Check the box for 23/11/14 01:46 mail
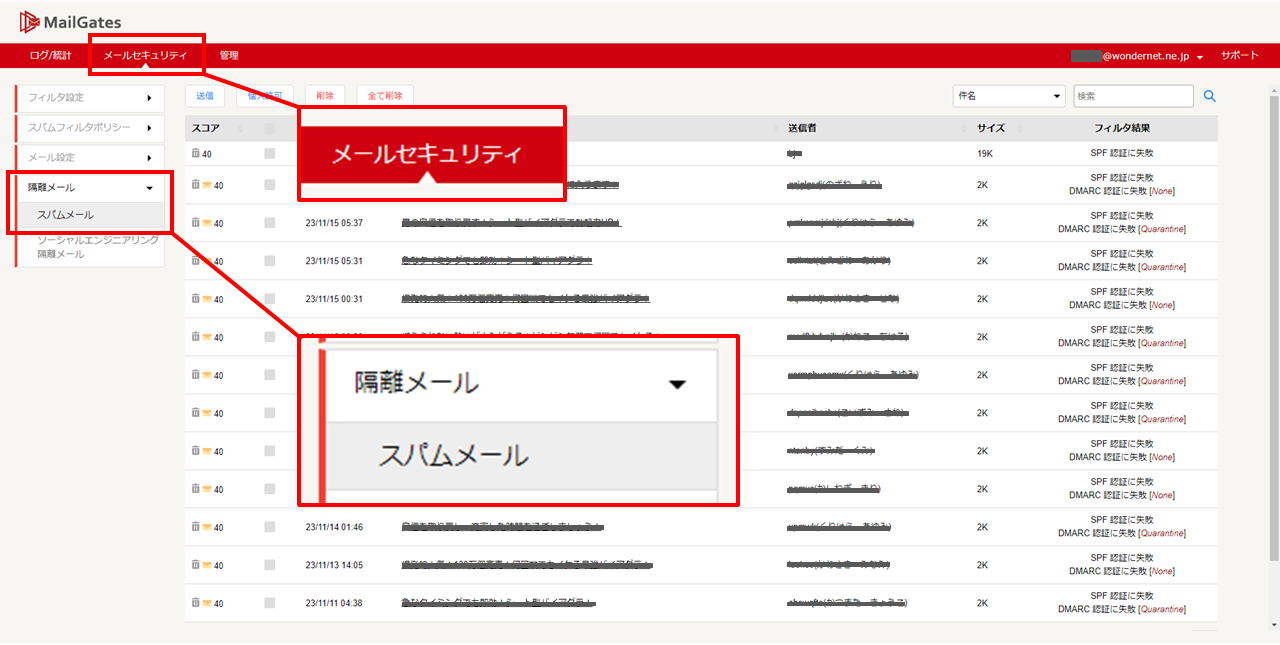The width and height of the screenshot is (1280, 645). click(269, 527)
